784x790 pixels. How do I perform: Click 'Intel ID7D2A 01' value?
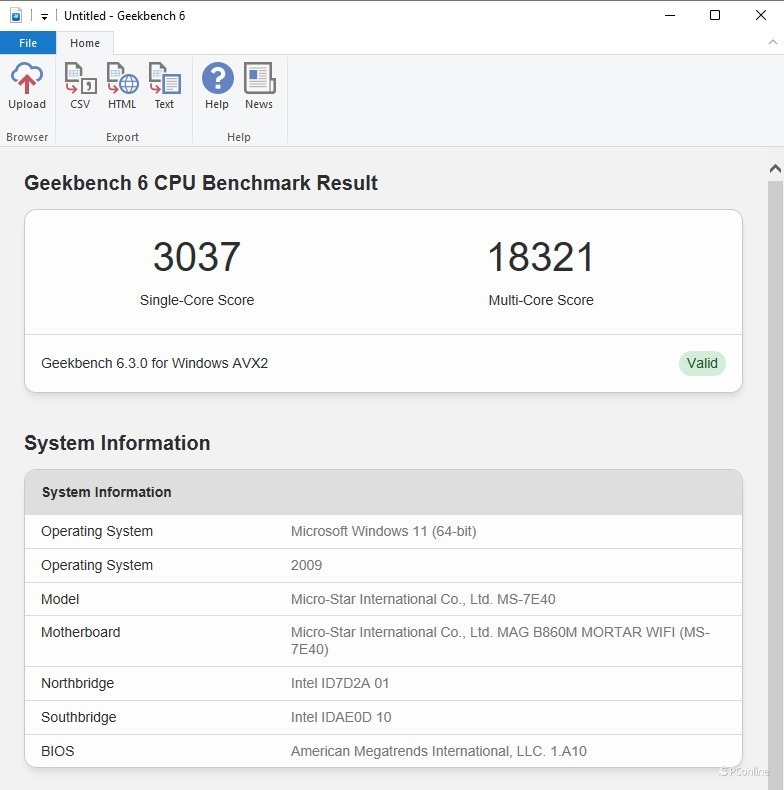click(x=340, y=683)
